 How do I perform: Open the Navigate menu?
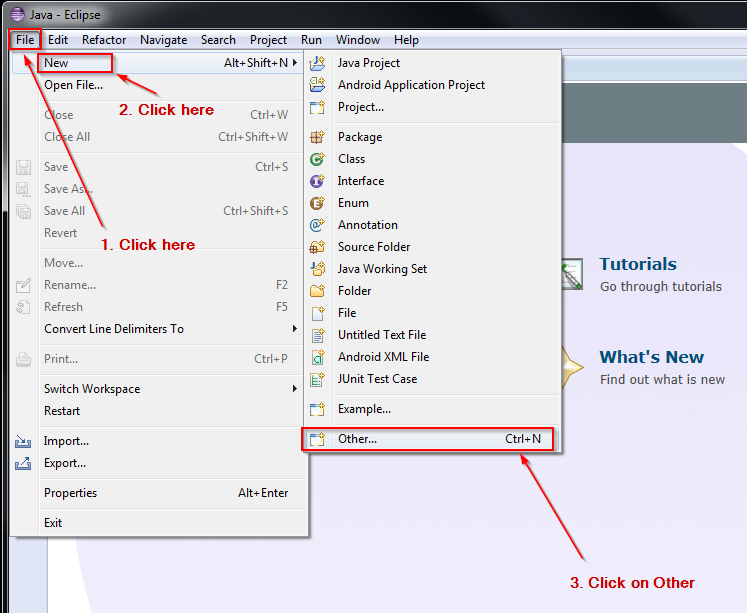tap(163, 40)
